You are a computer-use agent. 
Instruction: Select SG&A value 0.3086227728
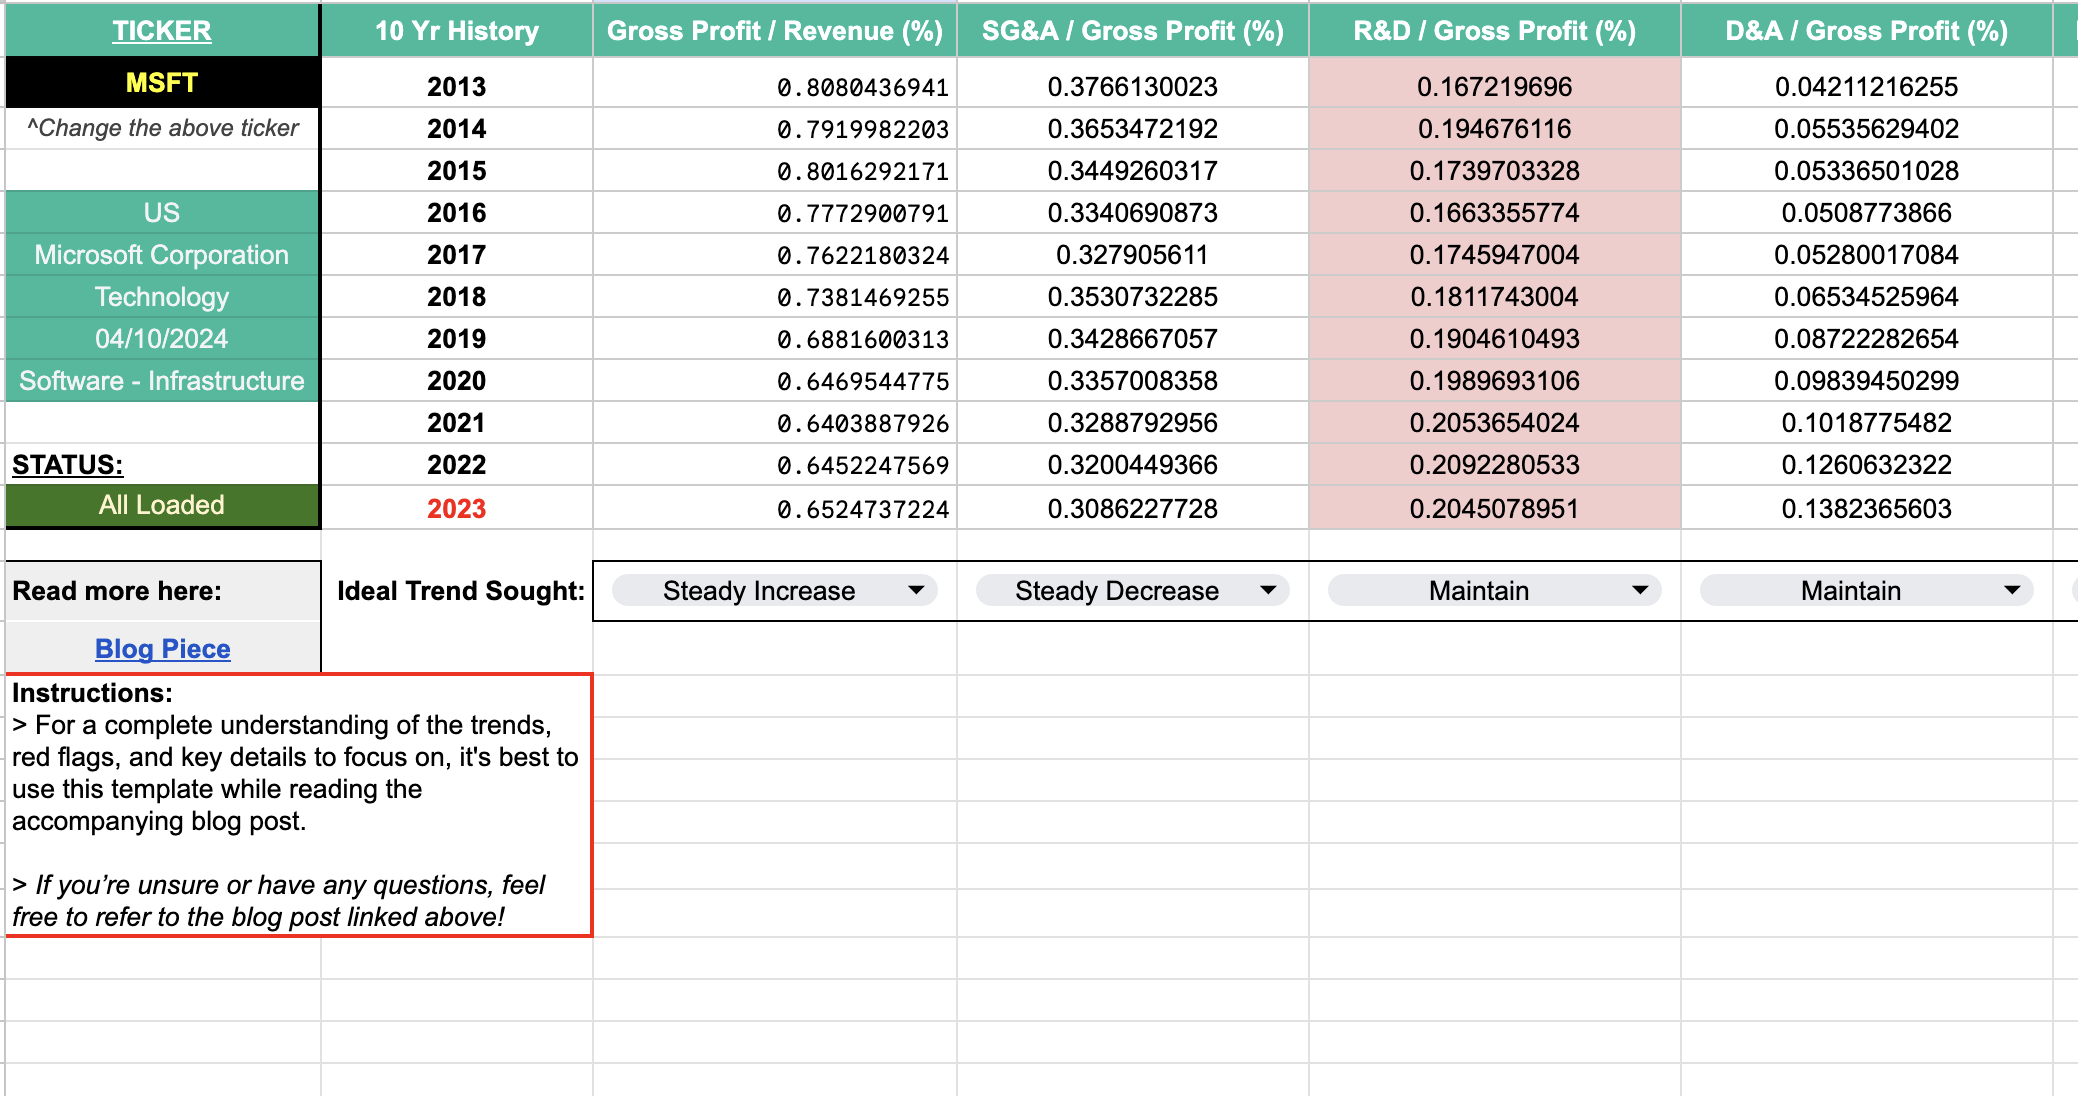1133,509
